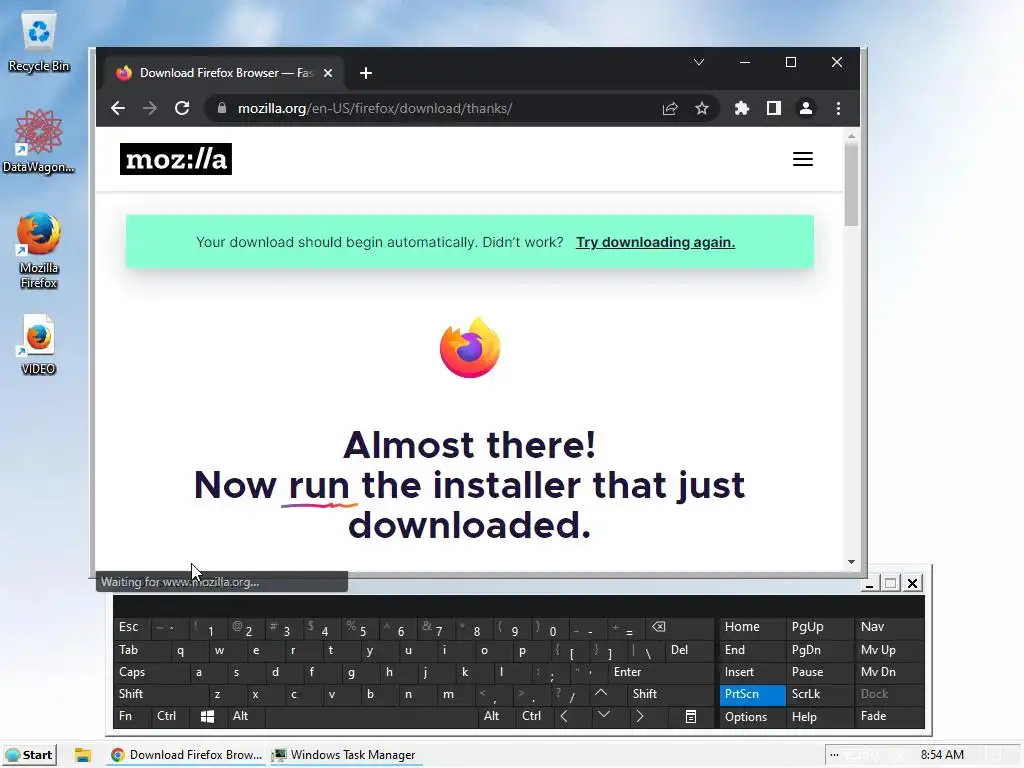1024x768 pixels.
Task: Click the spacebar on the on-screen keyboard
Action: [371, 716]
